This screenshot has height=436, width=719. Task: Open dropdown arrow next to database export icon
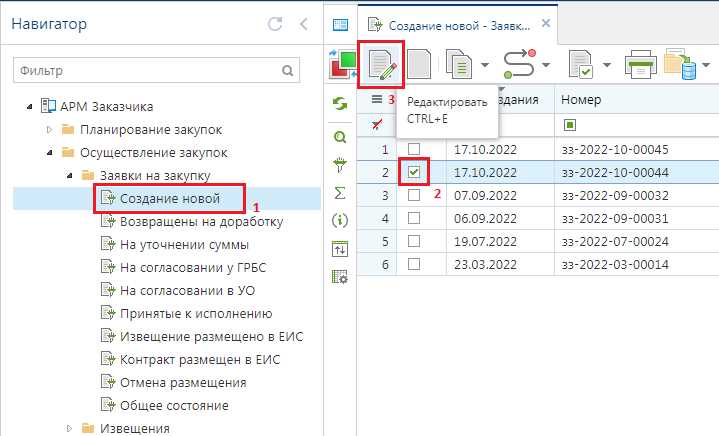(x=707, y=65)
